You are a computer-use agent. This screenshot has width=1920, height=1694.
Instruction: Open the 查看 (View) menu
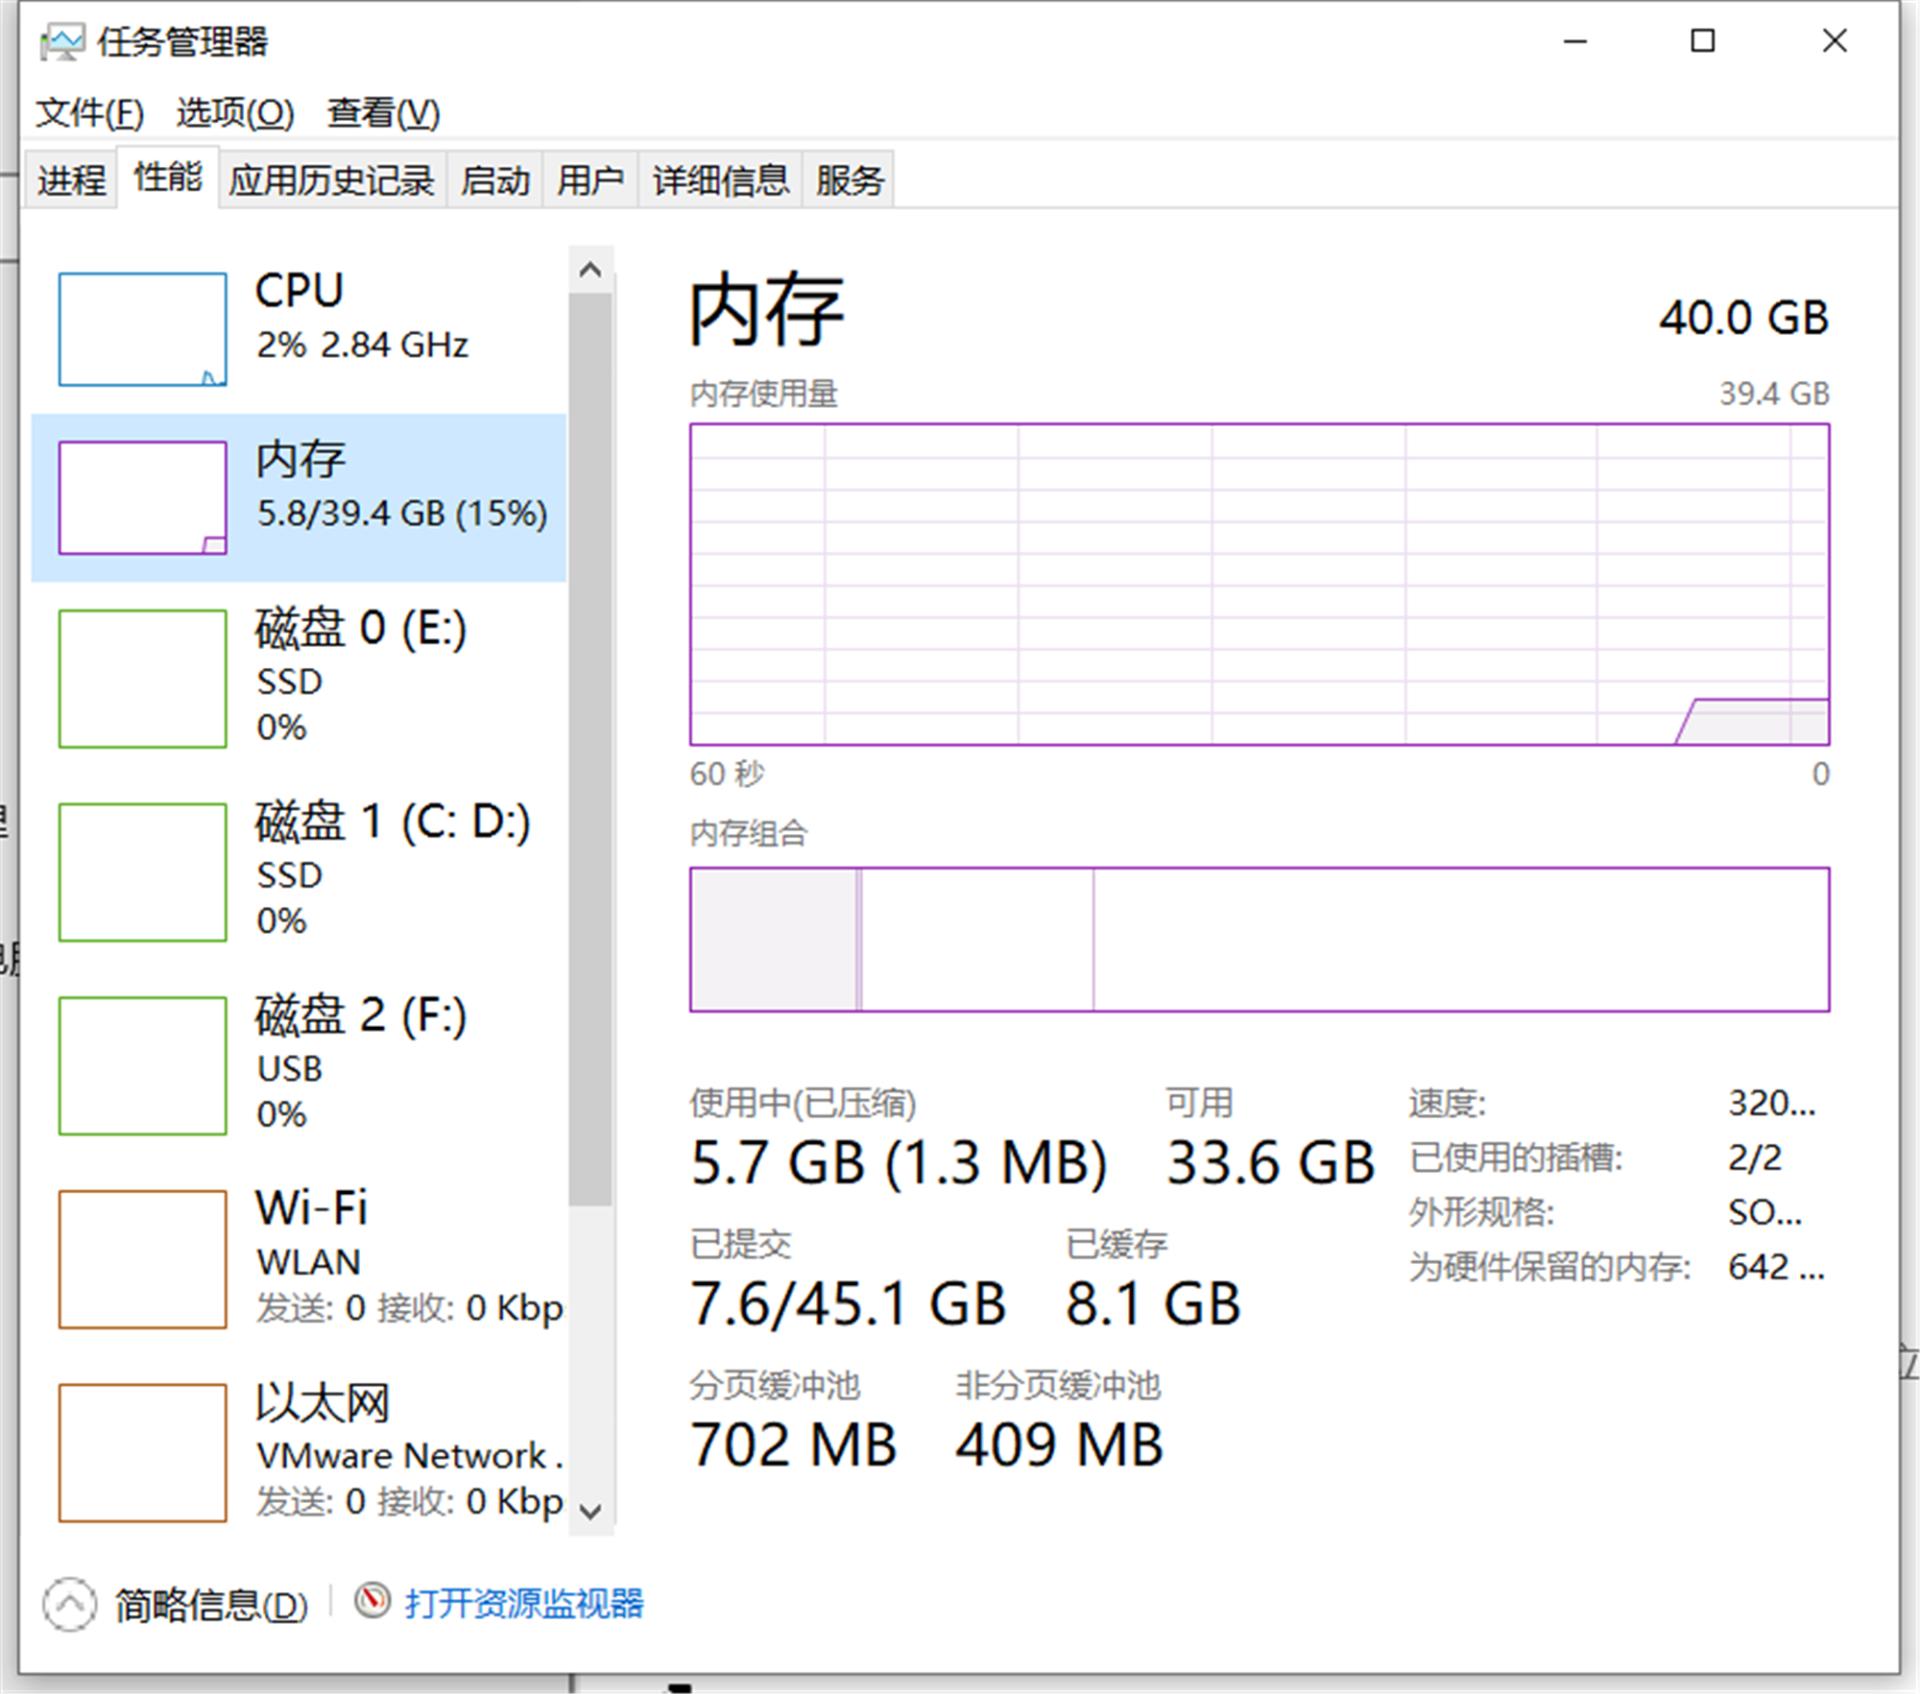click(382, 113)
